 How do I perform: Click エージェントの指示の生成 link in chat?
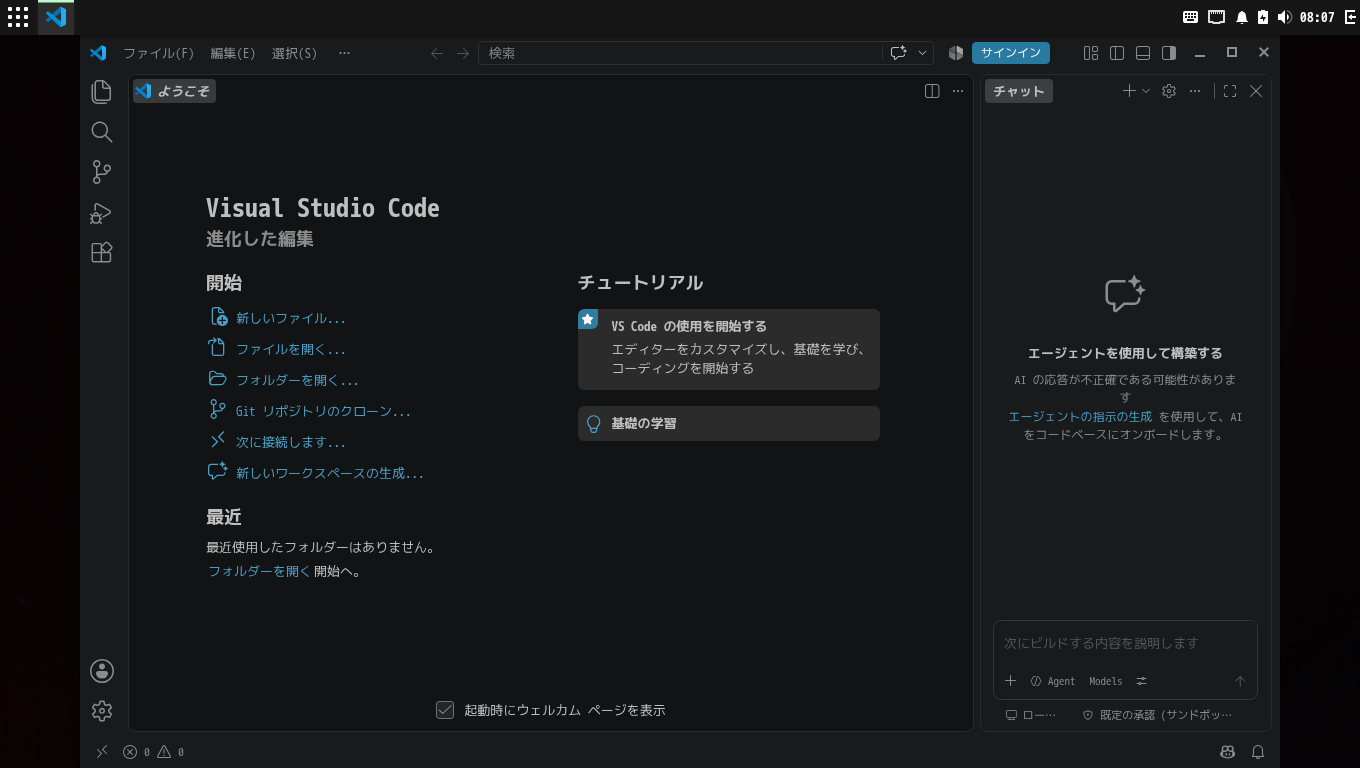tap(1080, 417)
